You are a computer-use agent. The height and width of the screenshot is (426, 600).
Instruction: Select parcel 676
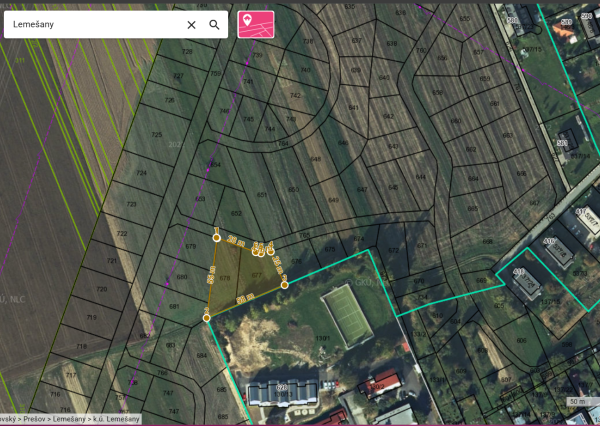click(x=297, y=261)
